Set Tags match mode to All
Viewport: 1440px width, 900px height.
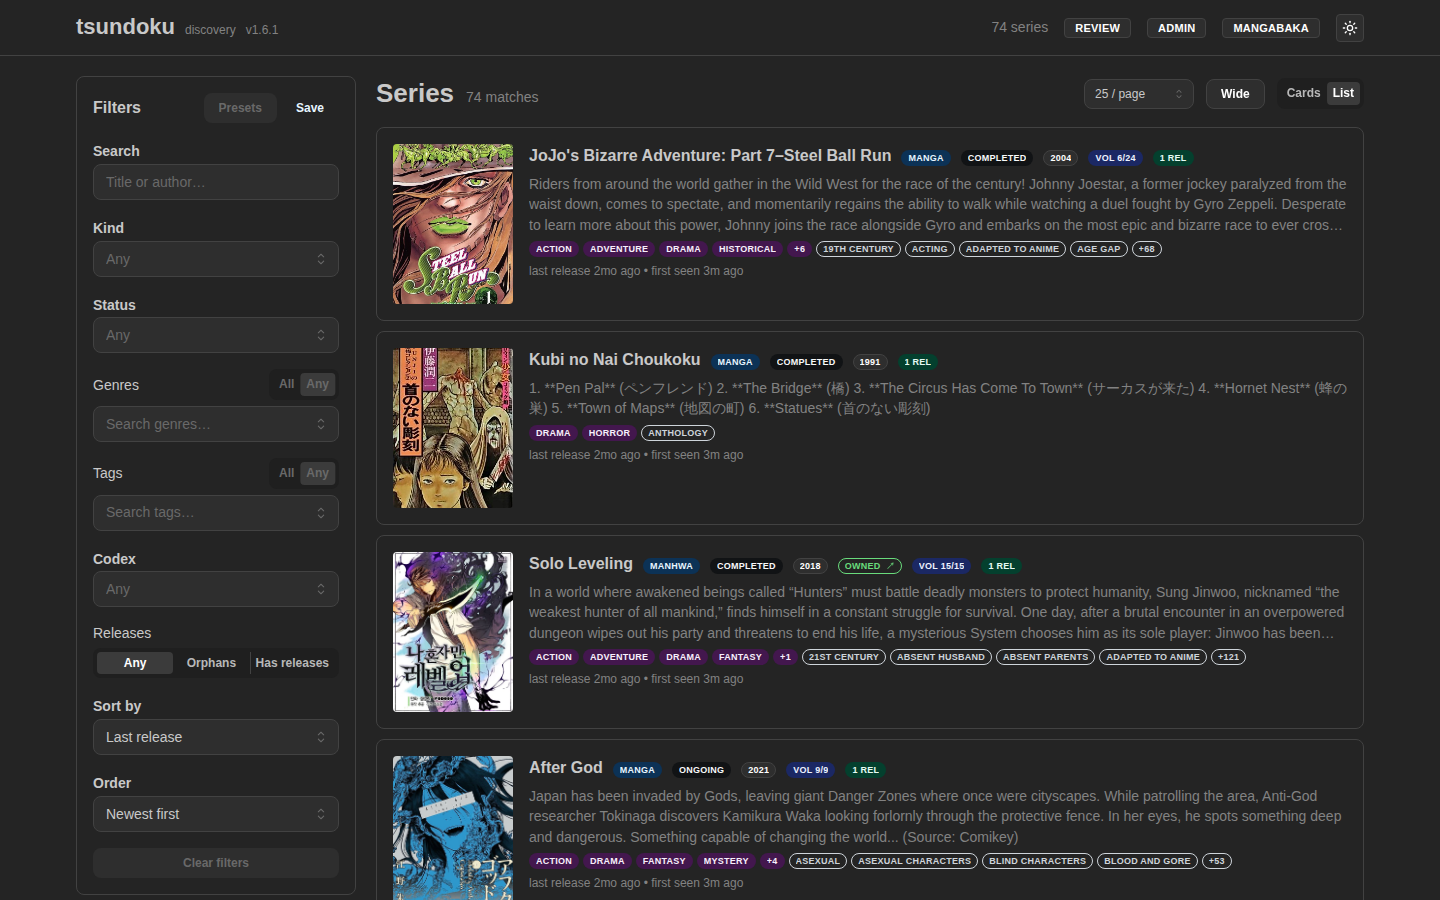pyautogui.click(x=287, y=473)
